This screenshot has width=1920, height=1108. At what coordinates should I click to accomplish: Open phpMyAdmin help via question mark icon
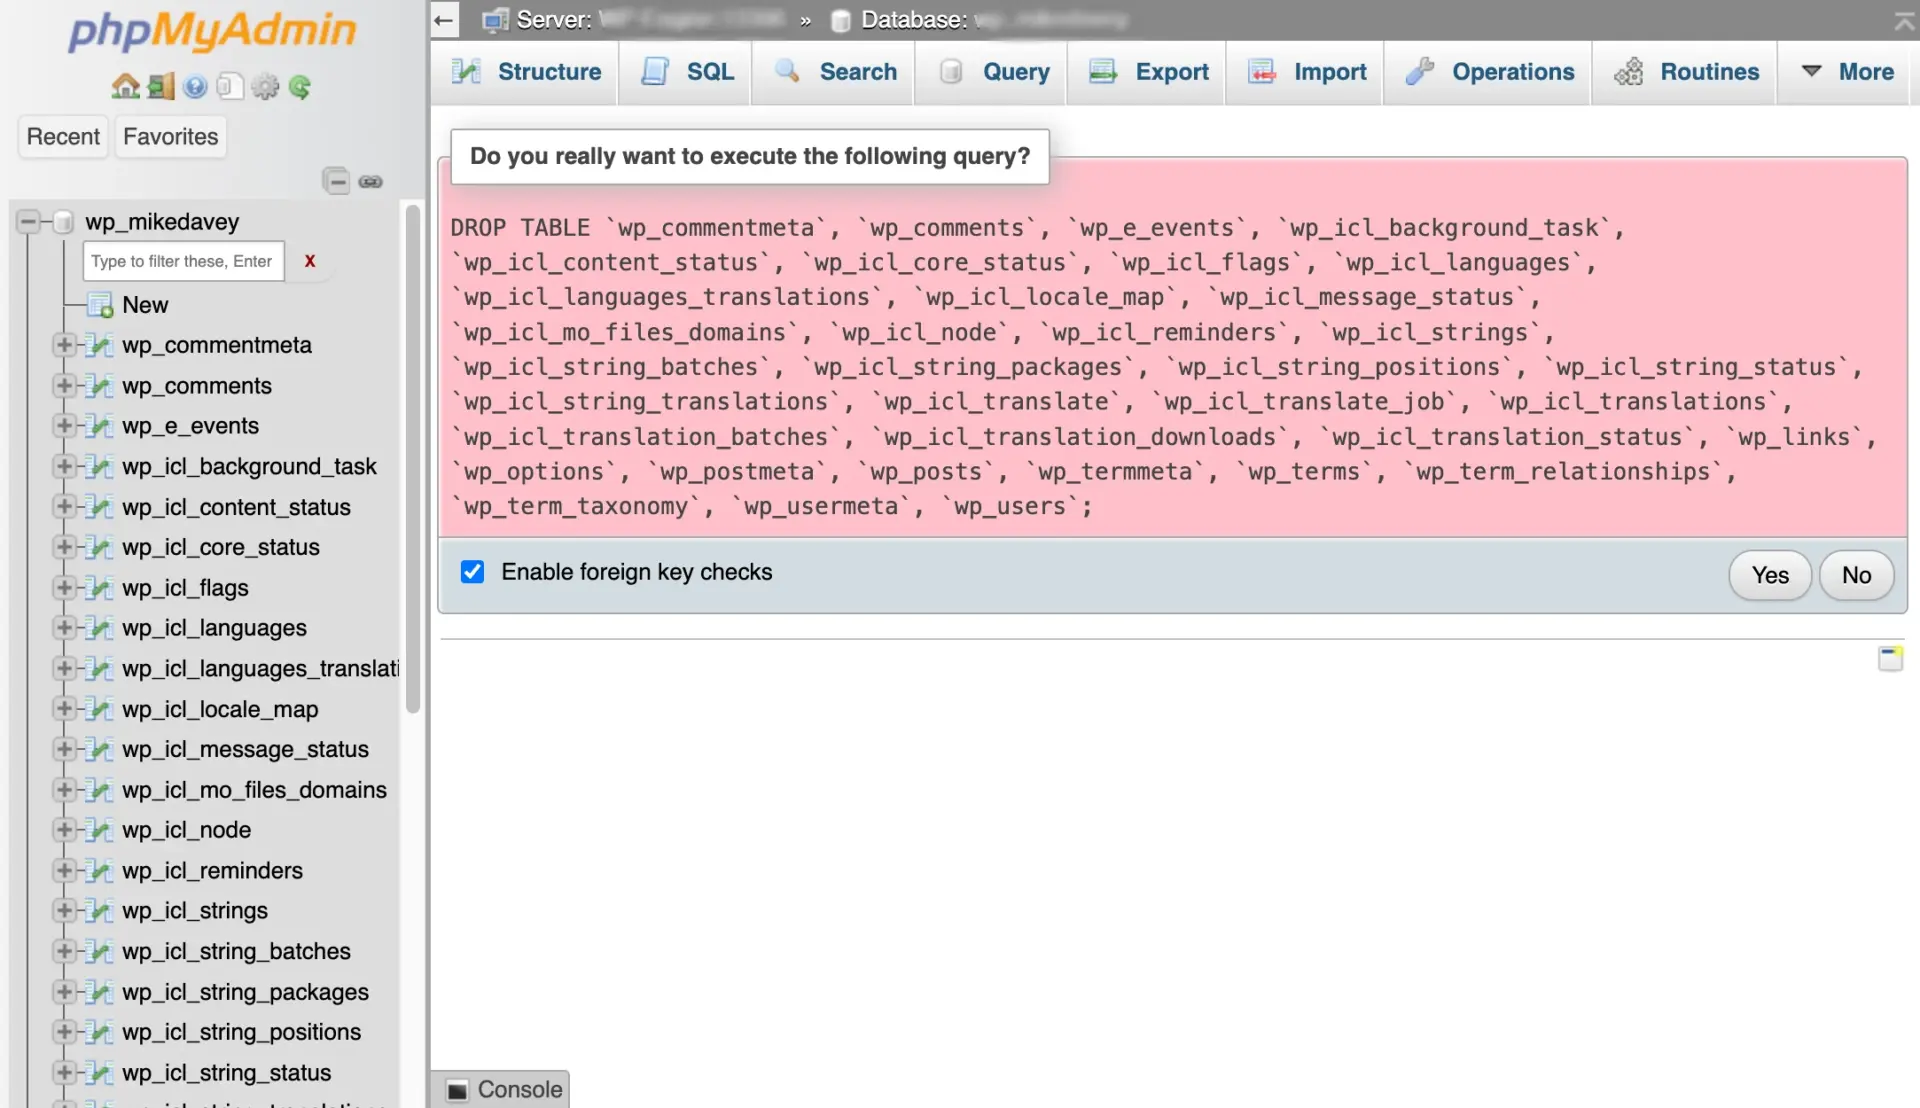coord(193,87)
